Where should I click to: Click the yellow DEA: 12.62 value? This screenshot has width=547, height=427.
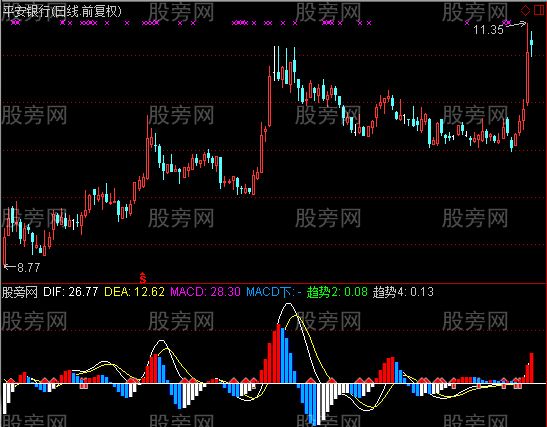click(134, 292)
